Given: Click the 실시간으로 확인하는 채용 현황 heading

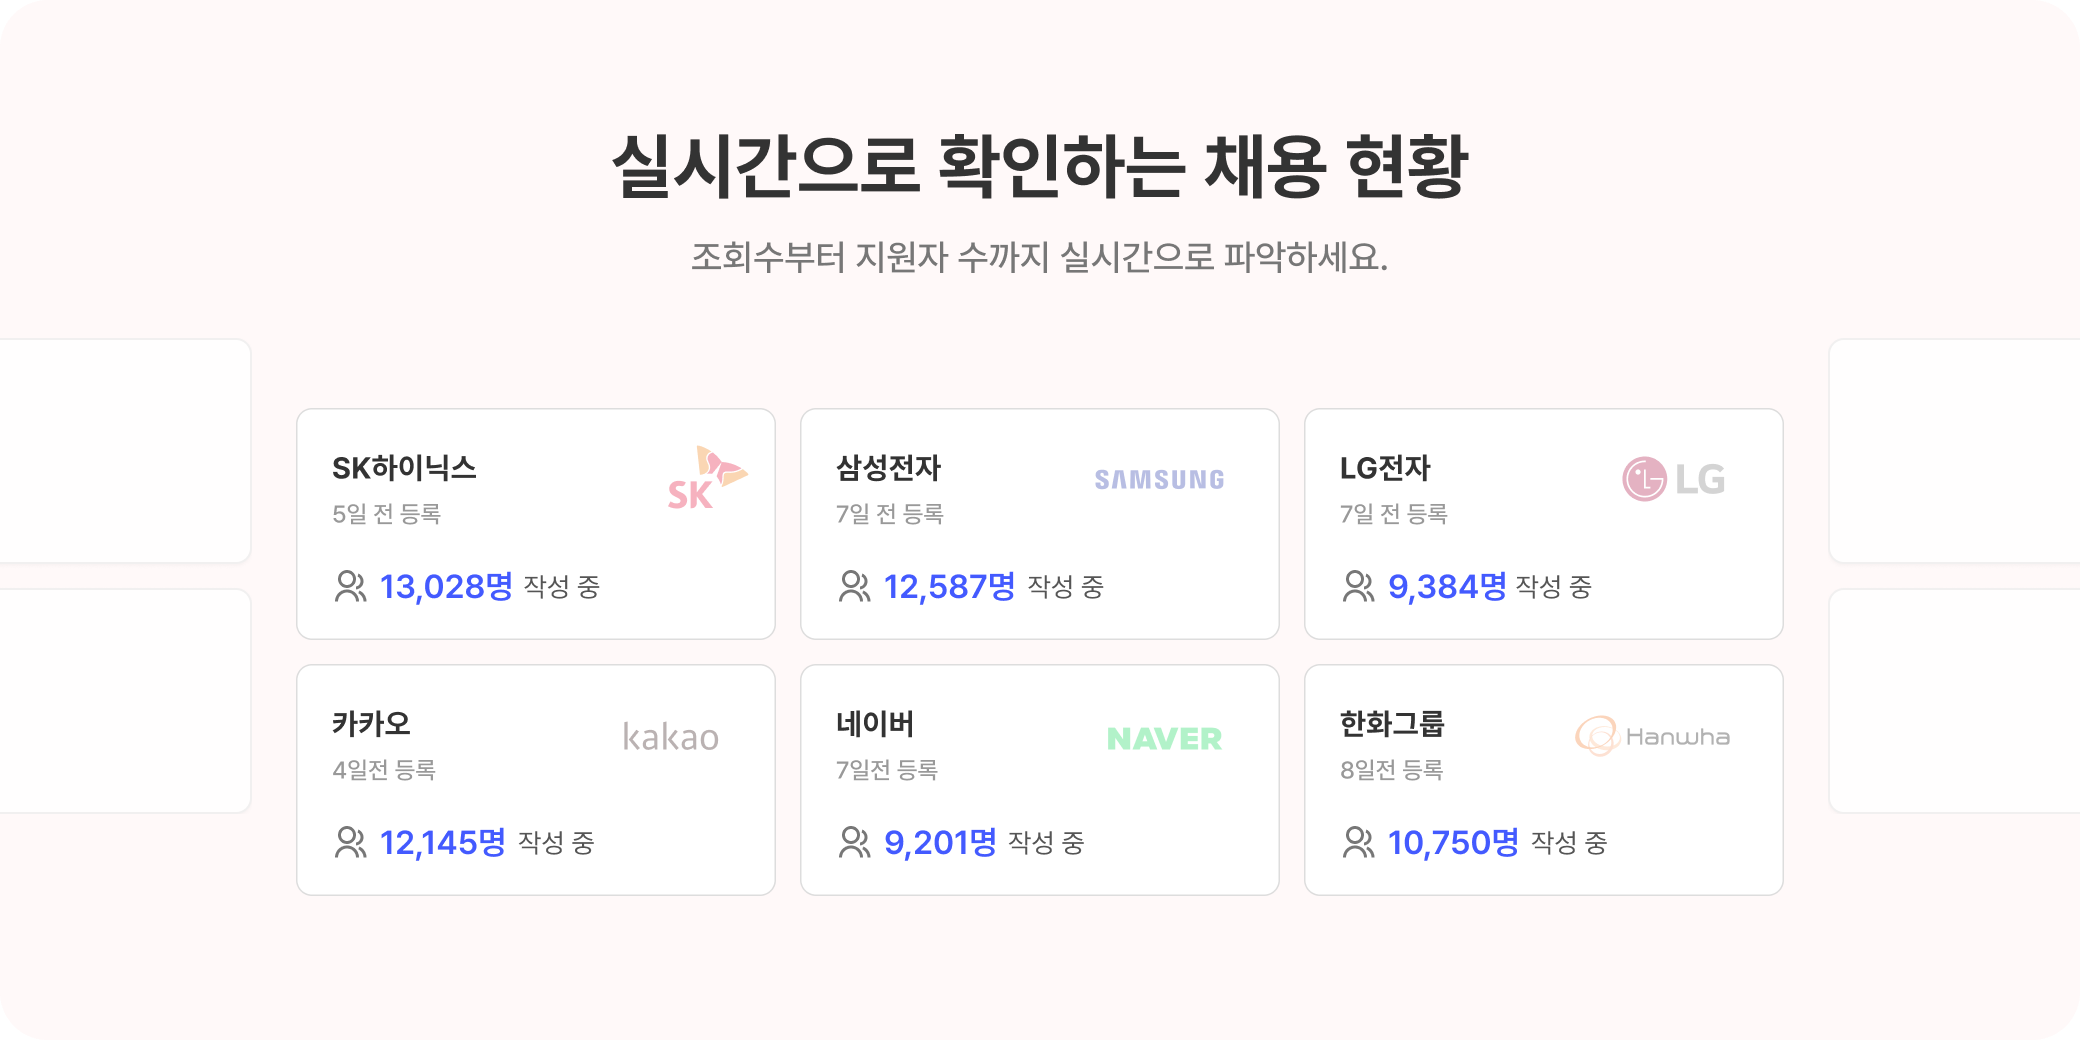Looking at the screenshot, I should click(x=1040, y=166).
